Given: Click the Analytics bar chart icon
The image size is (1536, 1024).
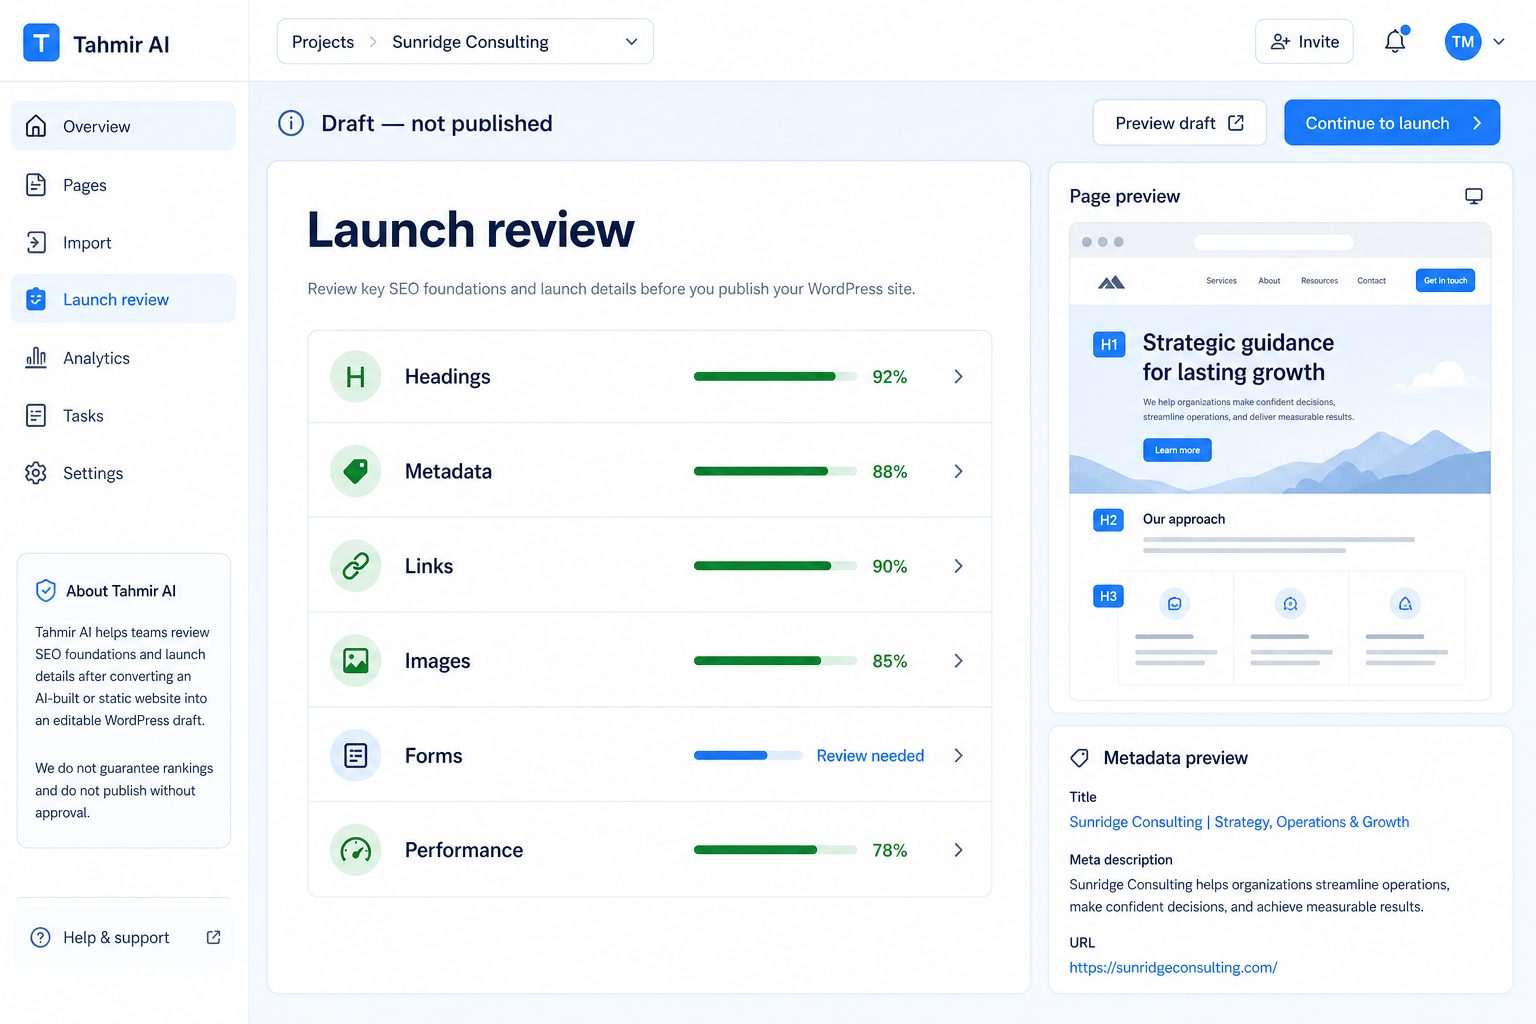Looking at the screenshot, I should tap(36, 358).
